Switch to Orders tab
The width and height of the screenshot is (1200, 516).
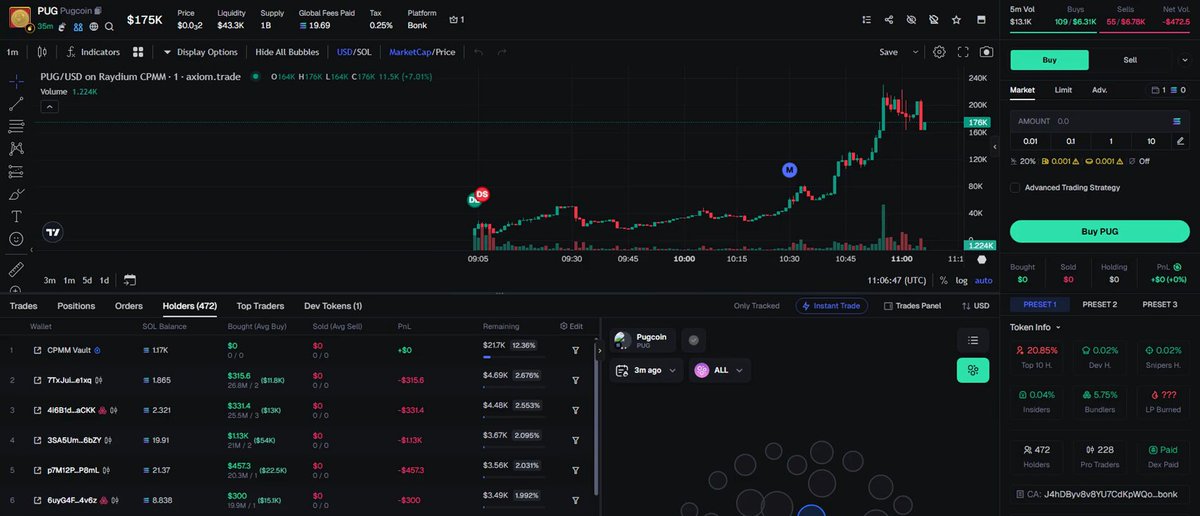coord(129,306)
